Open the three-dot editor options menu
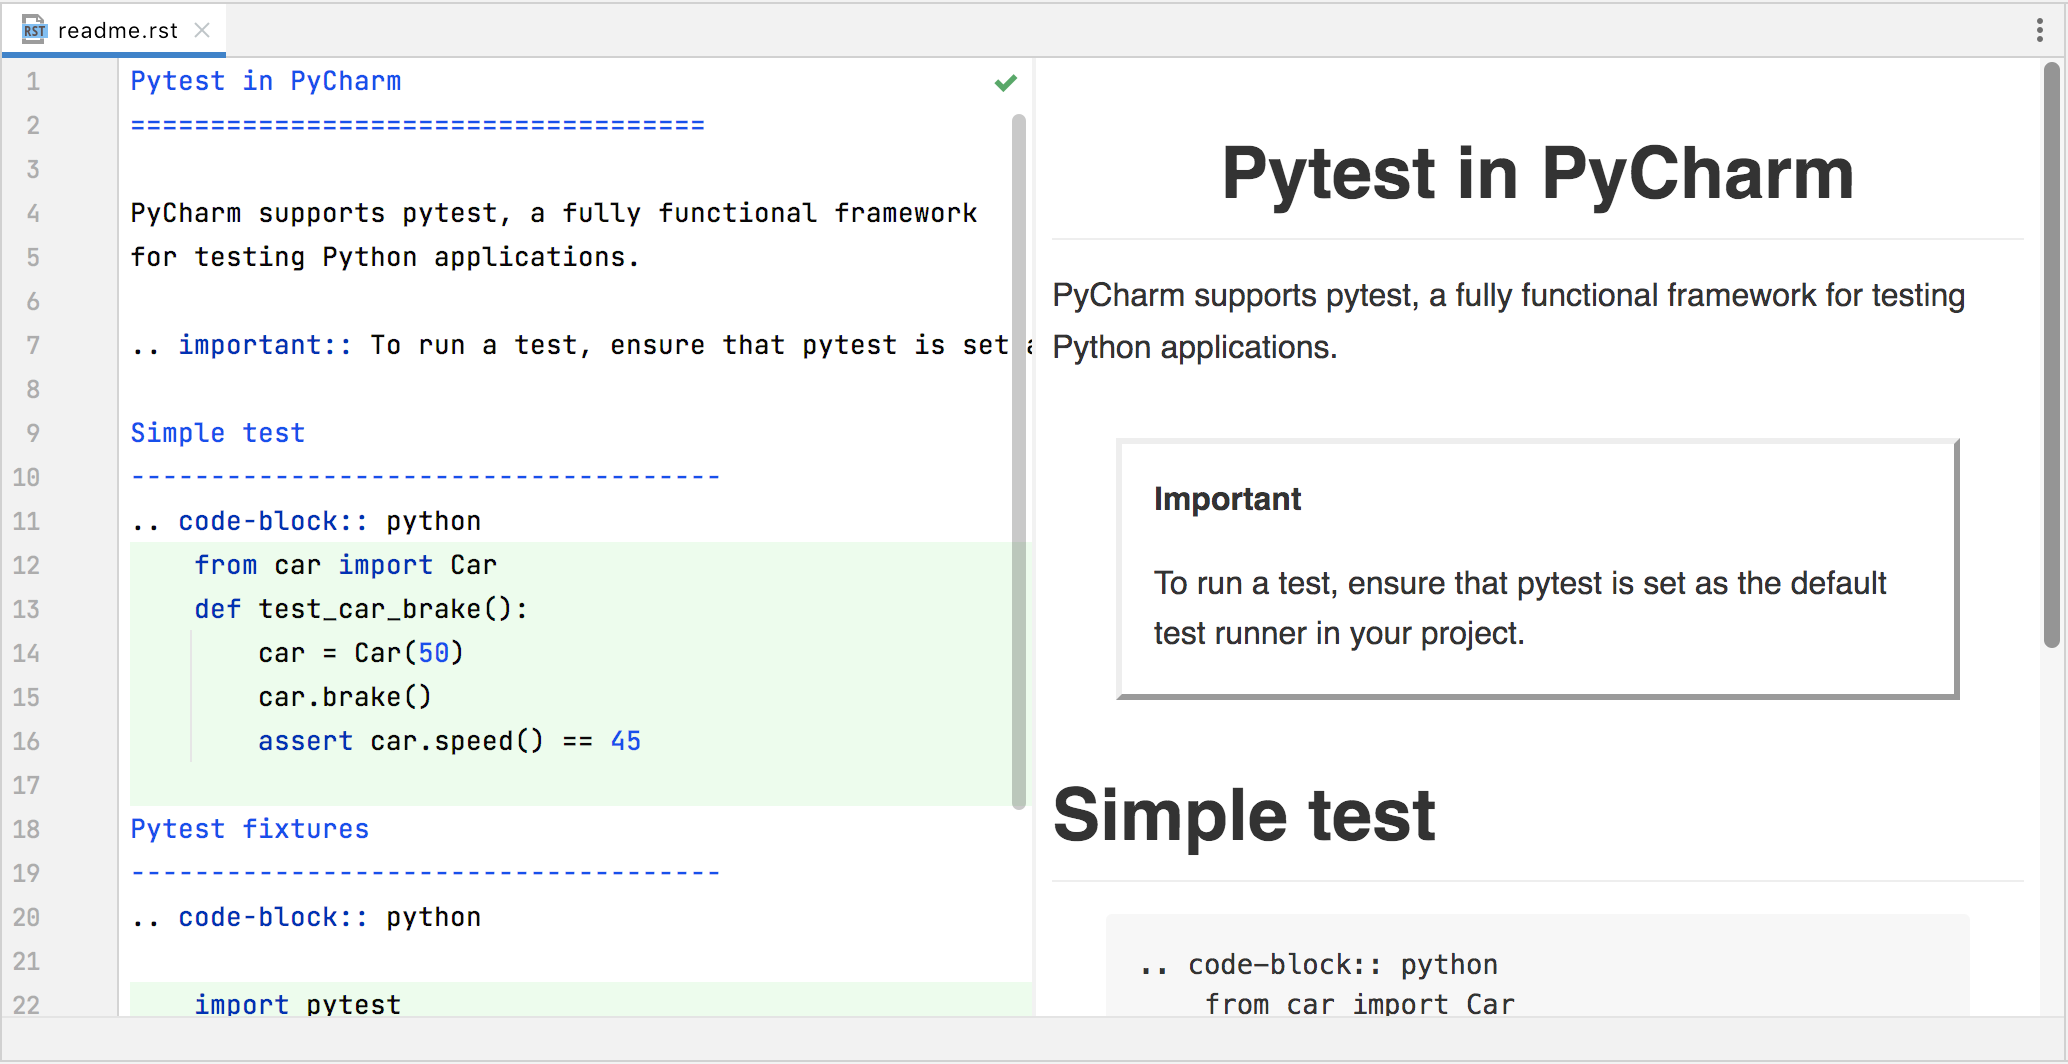The image size is (2068, 1064). pyautogui.click(x=2039, y=30)
